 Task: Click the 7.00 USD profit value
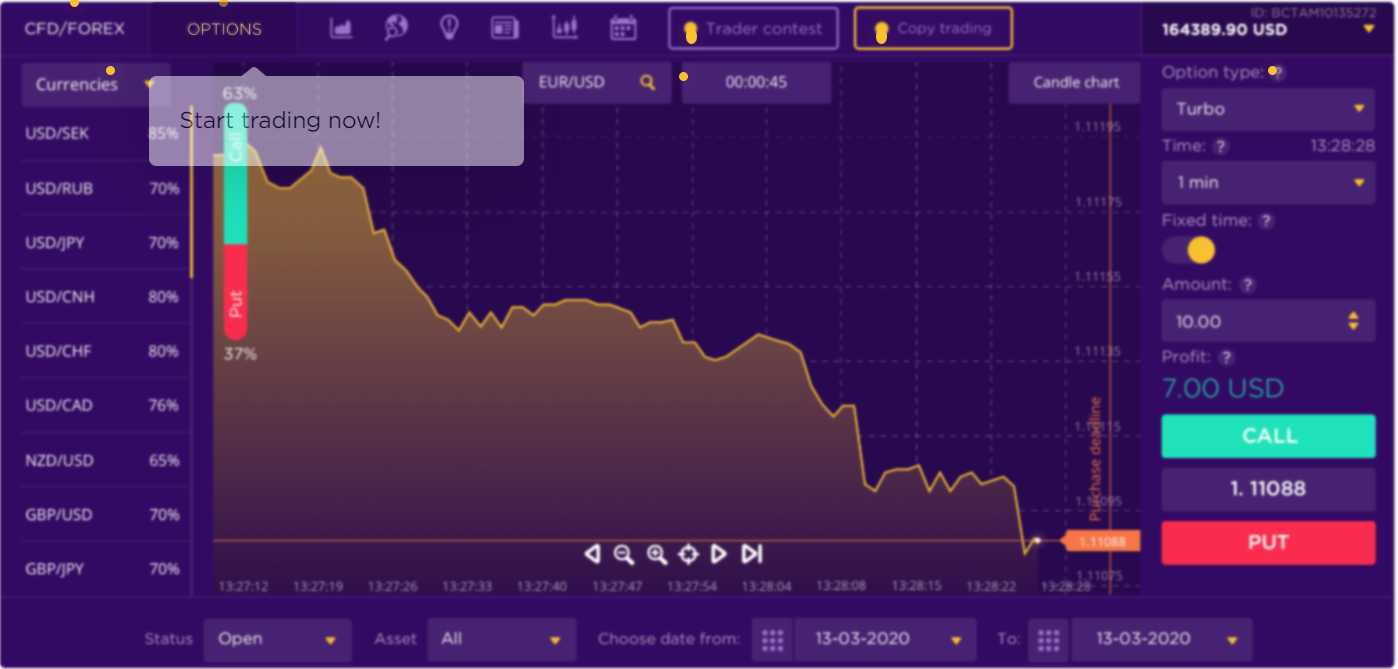click(1223, 389)
